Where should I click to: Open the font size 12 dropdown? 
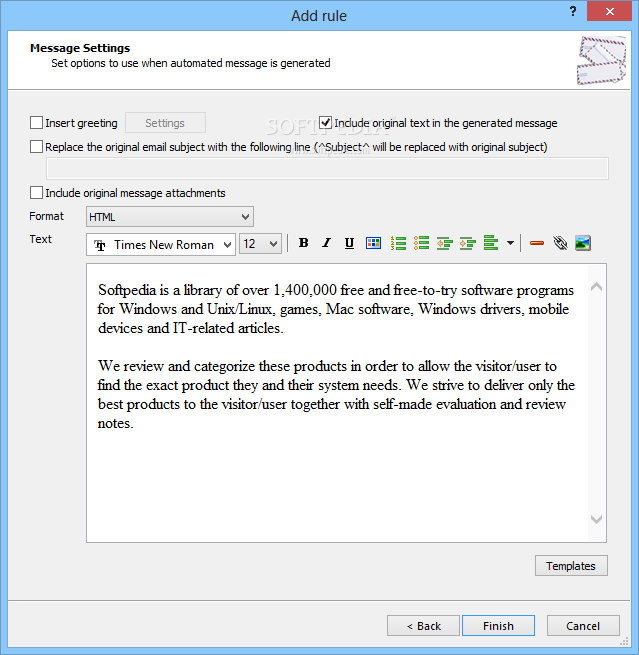pyautogui.click(x=260, y=244)
